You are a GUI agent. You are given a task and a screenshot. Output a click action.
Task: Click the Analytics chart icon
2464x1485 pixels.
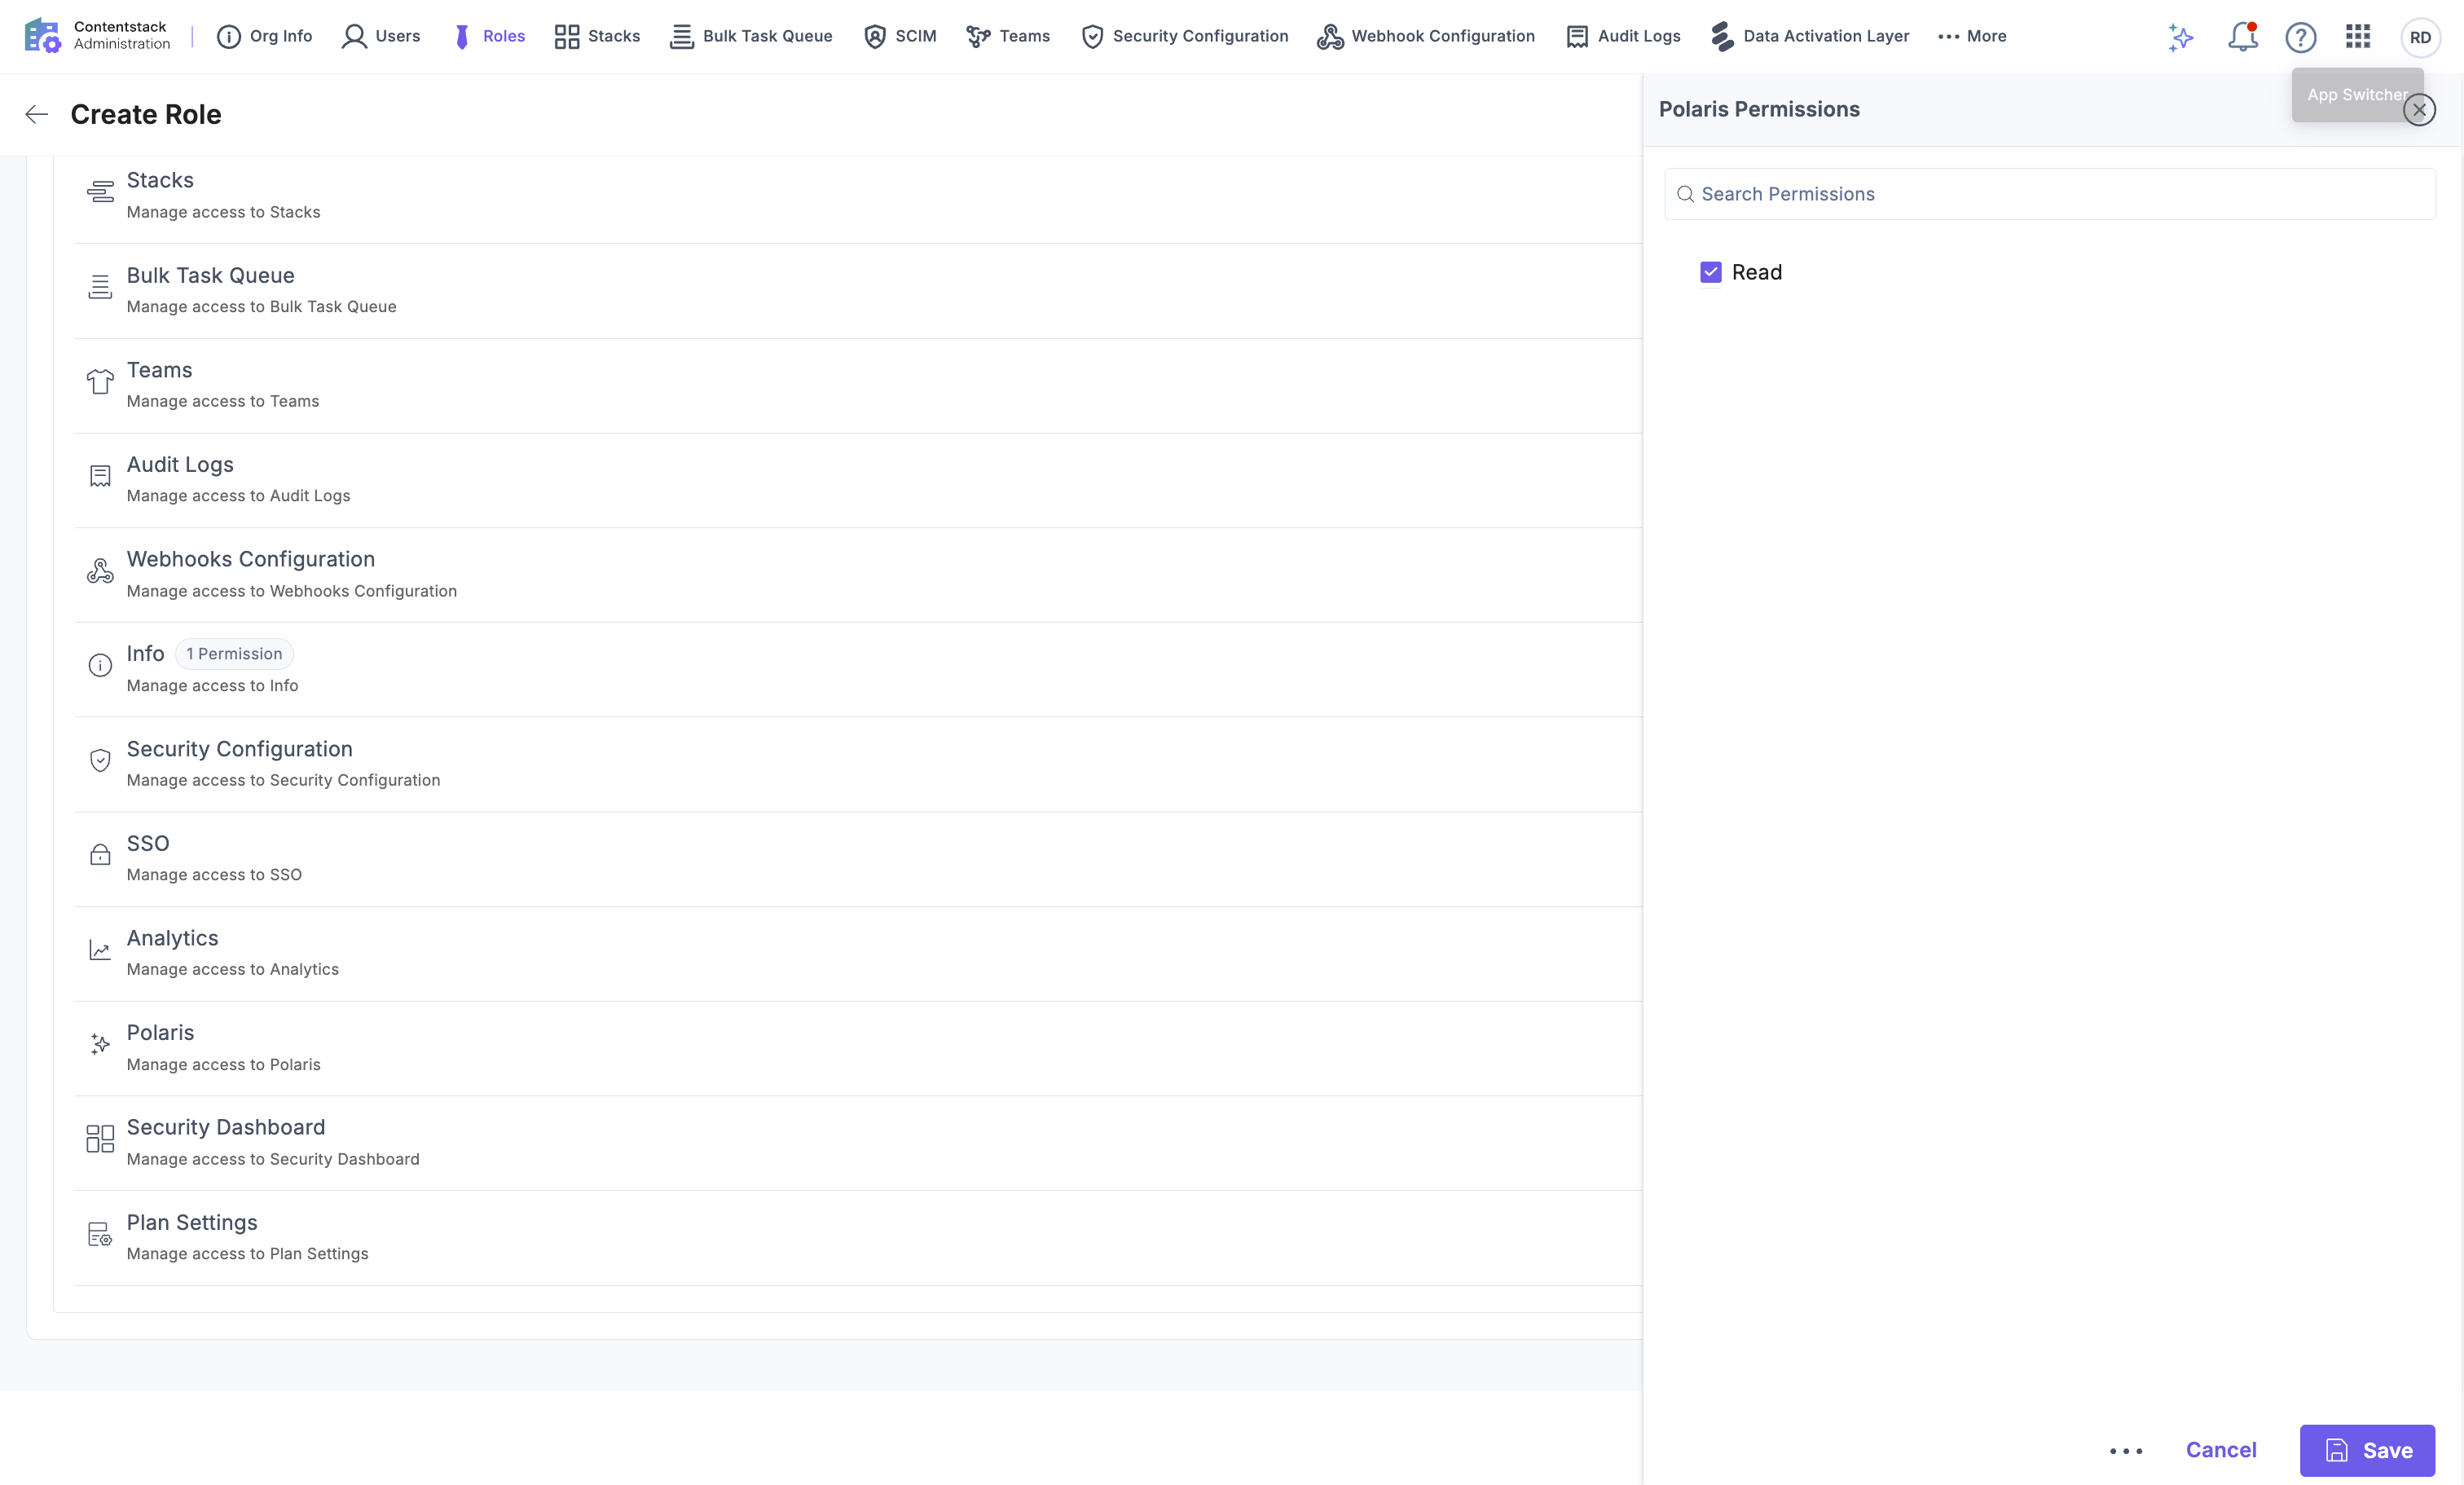point(100,950)
